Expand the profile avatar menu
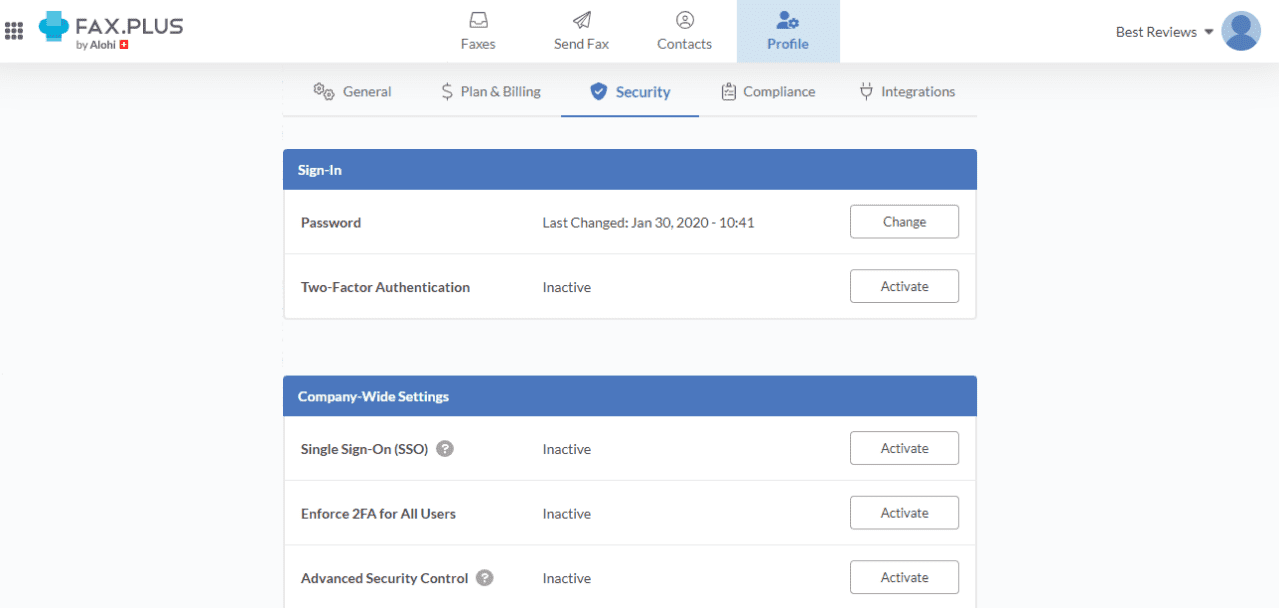The image size is (1279, 608). (1240, 31)
